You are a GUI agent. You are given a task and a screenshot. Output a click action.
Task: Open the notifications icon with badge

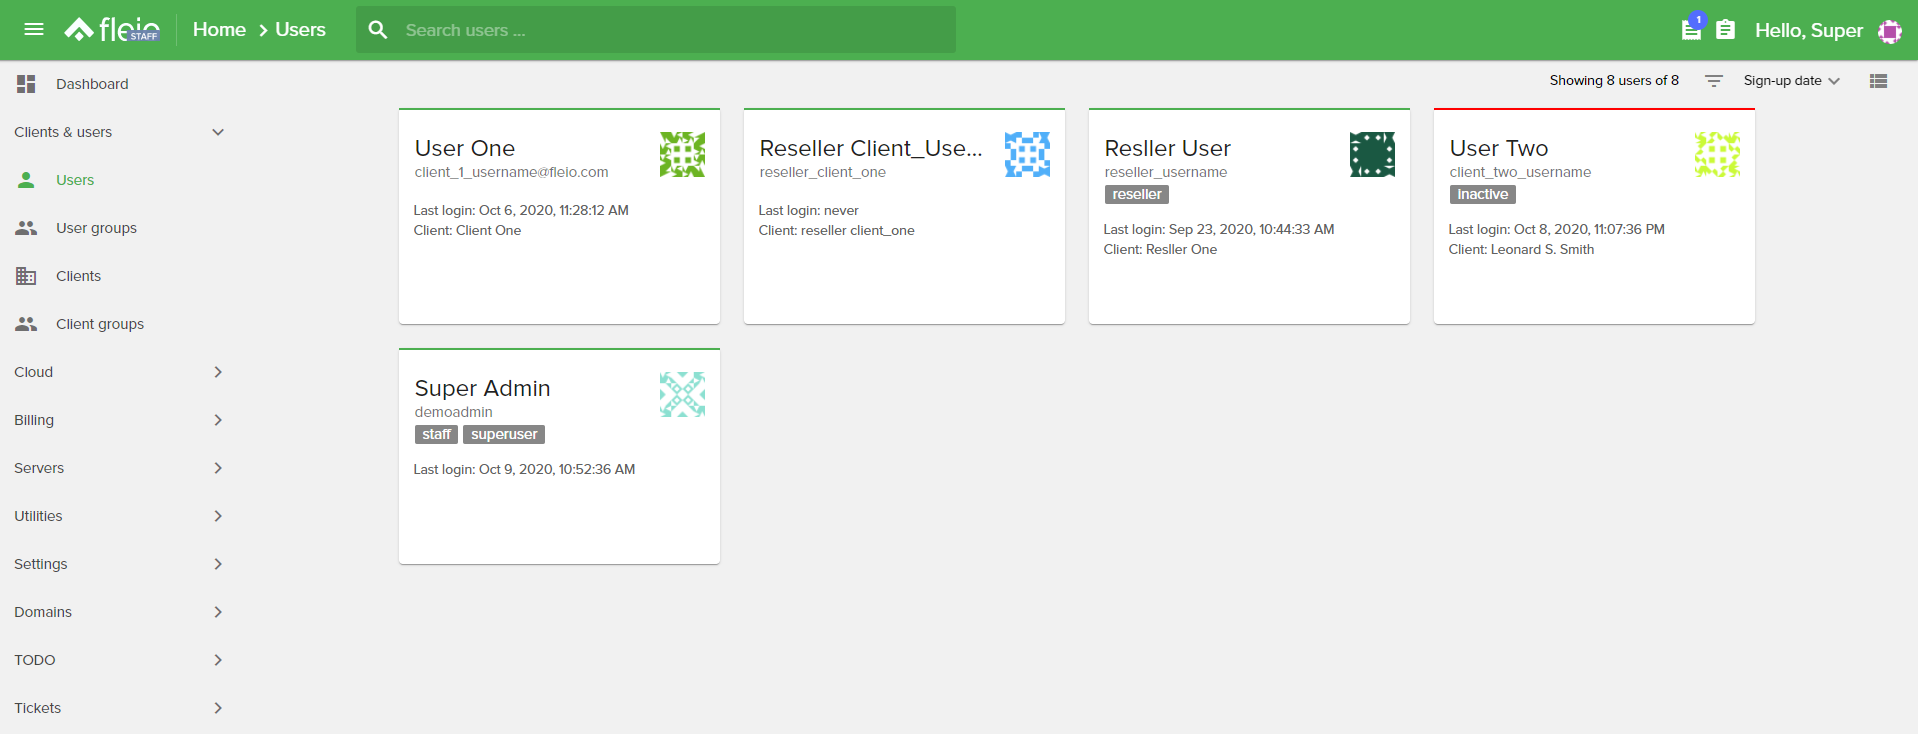tap(1691, 29)
